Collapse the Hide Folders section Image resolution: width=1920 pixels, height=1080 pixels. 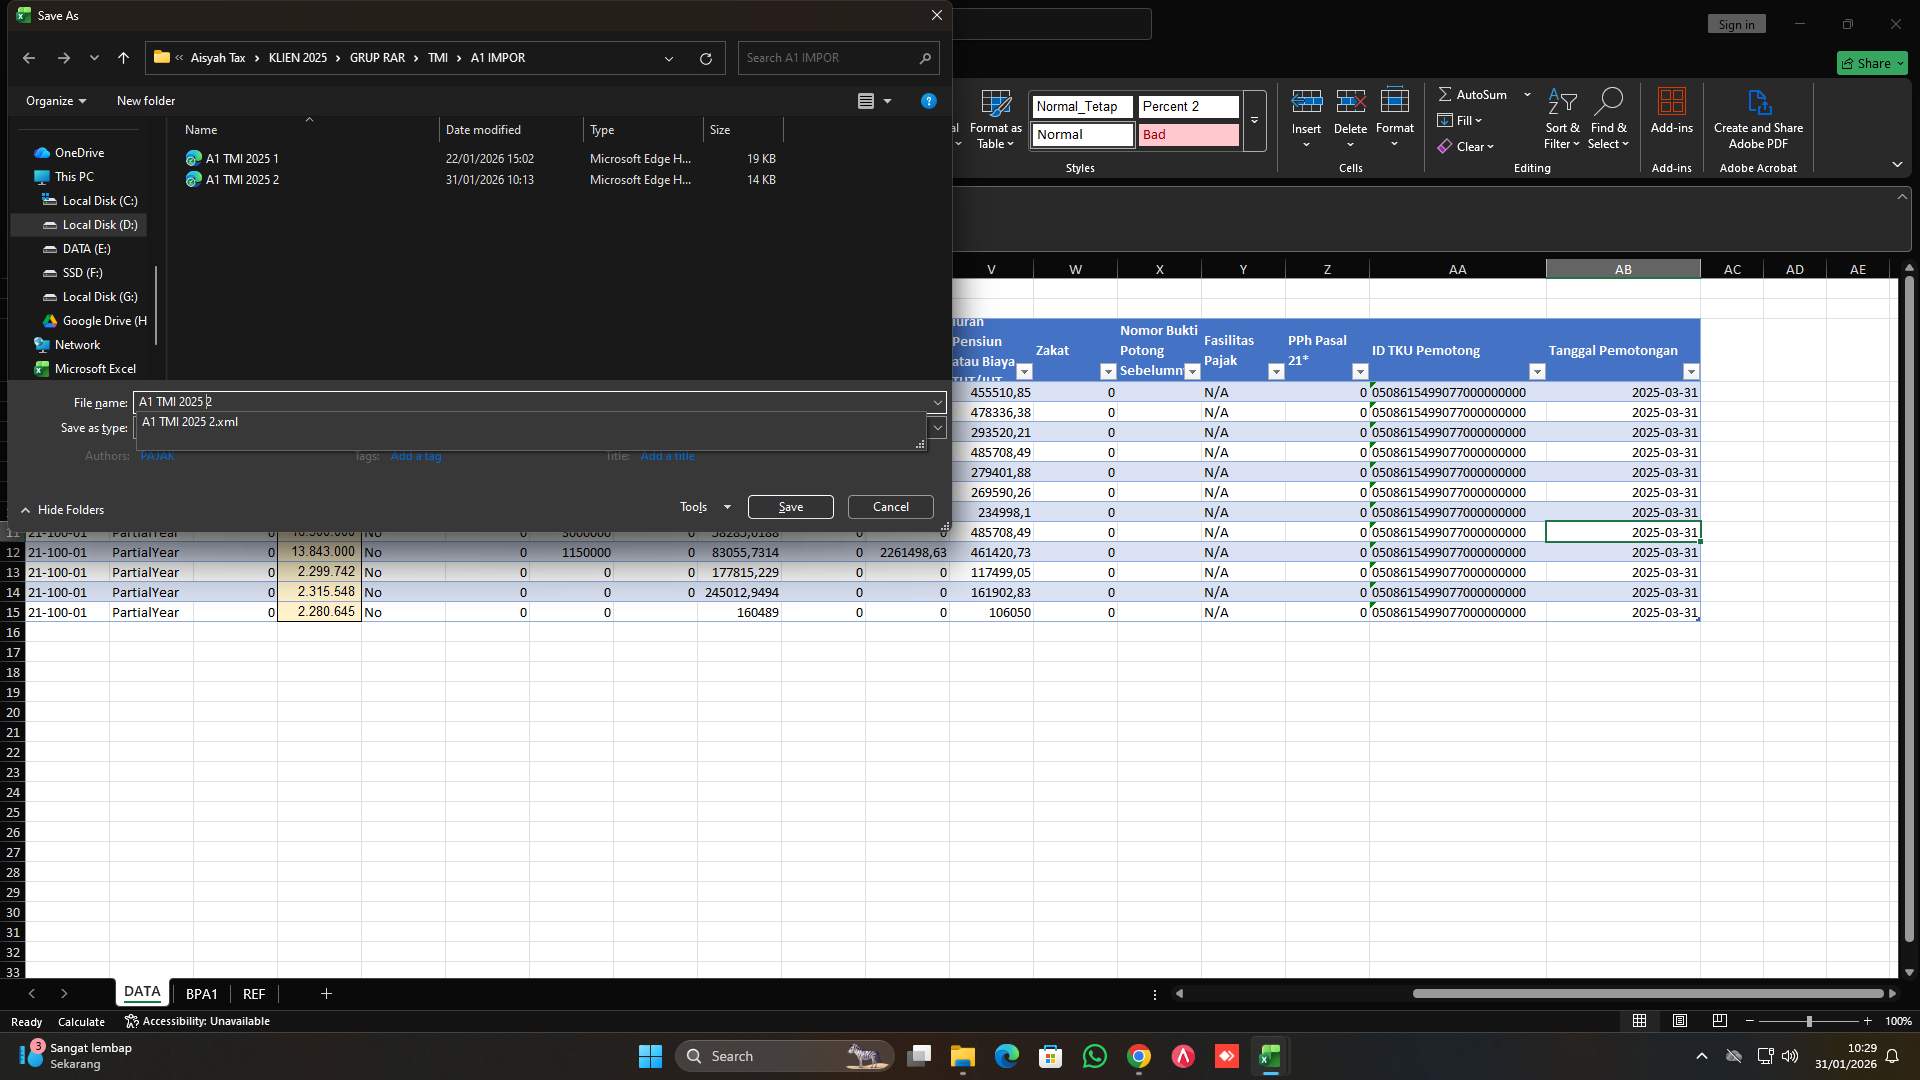point(62,509)
